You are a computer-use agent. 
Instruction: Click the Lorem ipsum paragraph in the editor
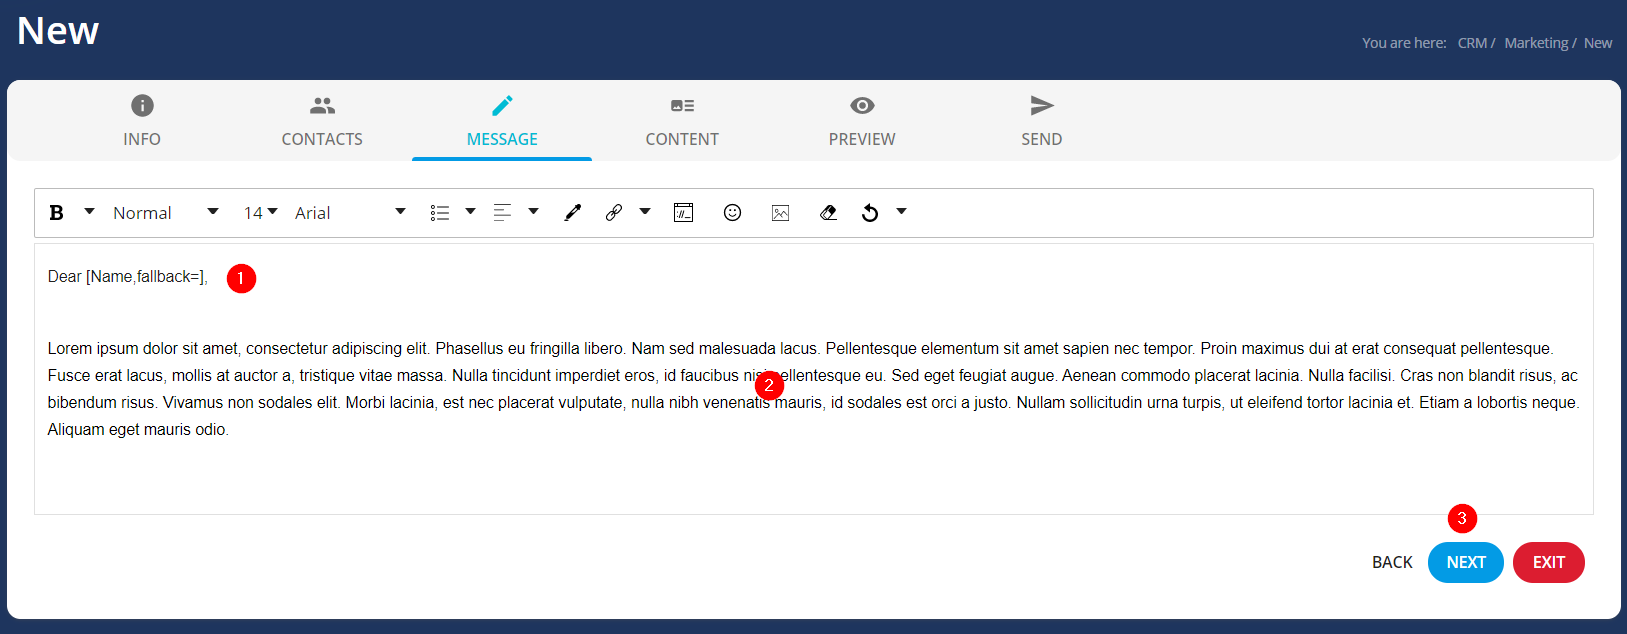[x=813, y=389]
